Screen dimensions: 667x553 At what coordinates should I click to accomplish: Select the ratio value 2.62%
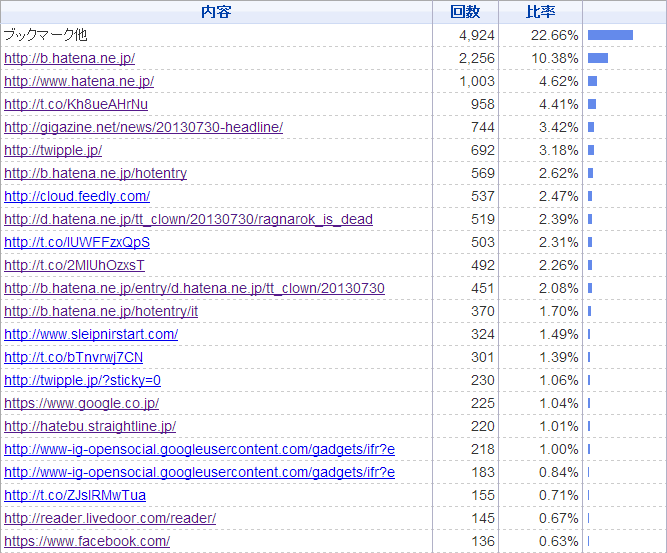pyautogui.click(x=559, y=173)
